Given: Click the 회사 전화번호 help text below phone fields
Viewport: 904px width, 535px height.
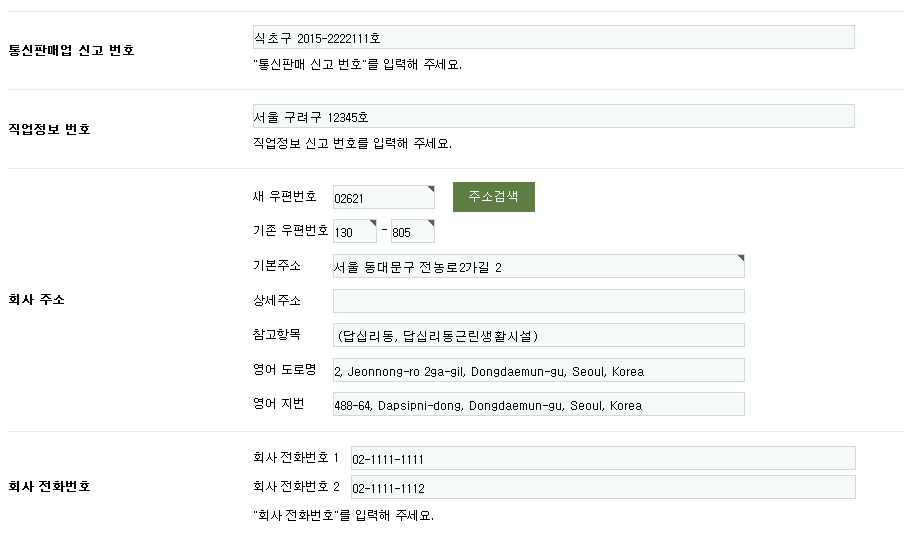Looking at the screenshot, I should click(343, 516).
